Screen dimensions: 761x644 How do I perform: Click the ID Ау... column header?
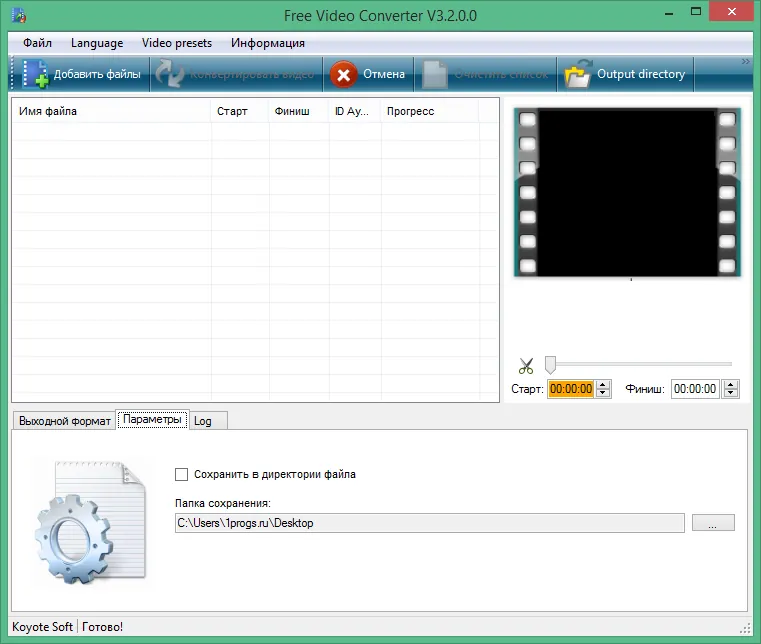[355, 111]
